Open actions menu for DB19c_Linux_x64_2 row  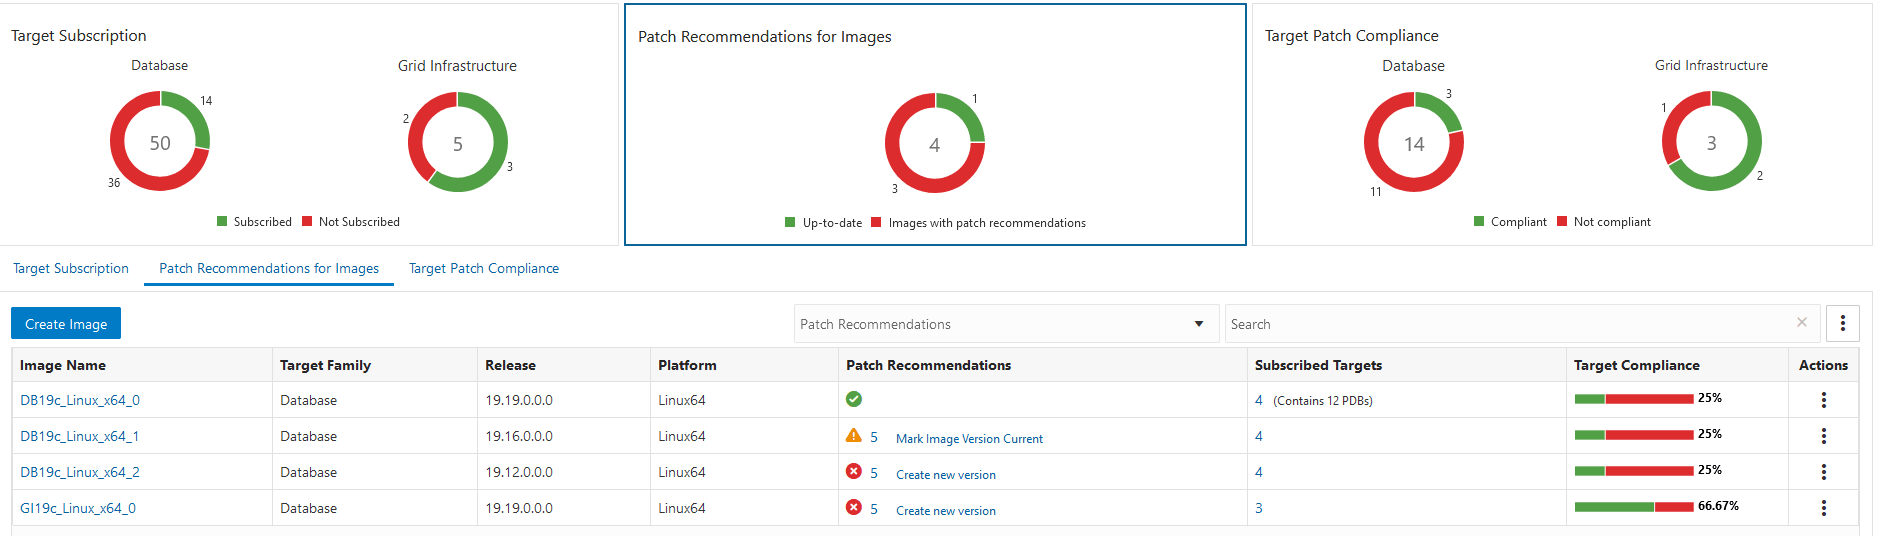[x=1823, y=472]
